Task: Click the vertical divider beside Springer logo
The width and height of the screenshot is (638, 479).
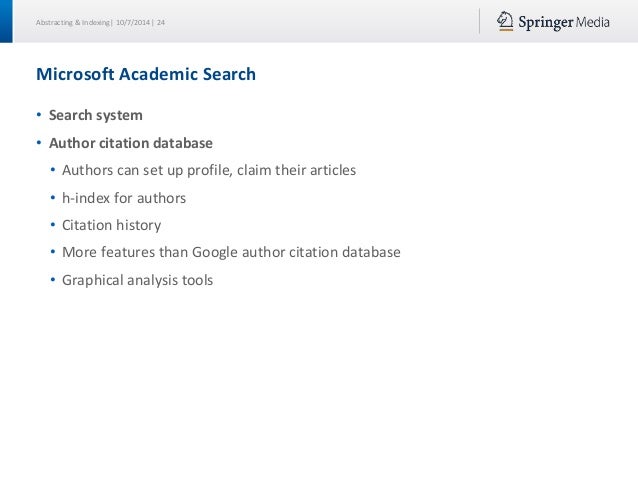Action: pos(479,21)
